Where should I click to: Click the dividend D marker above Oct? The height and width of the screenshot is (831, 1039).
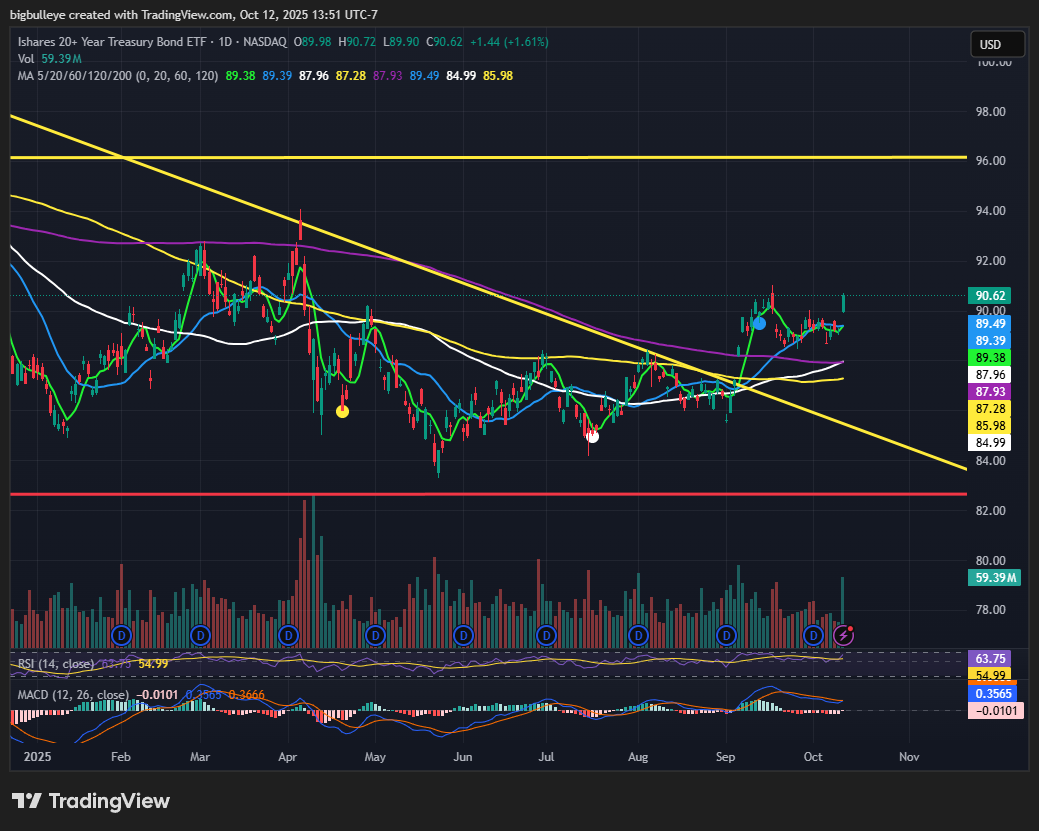813,636
